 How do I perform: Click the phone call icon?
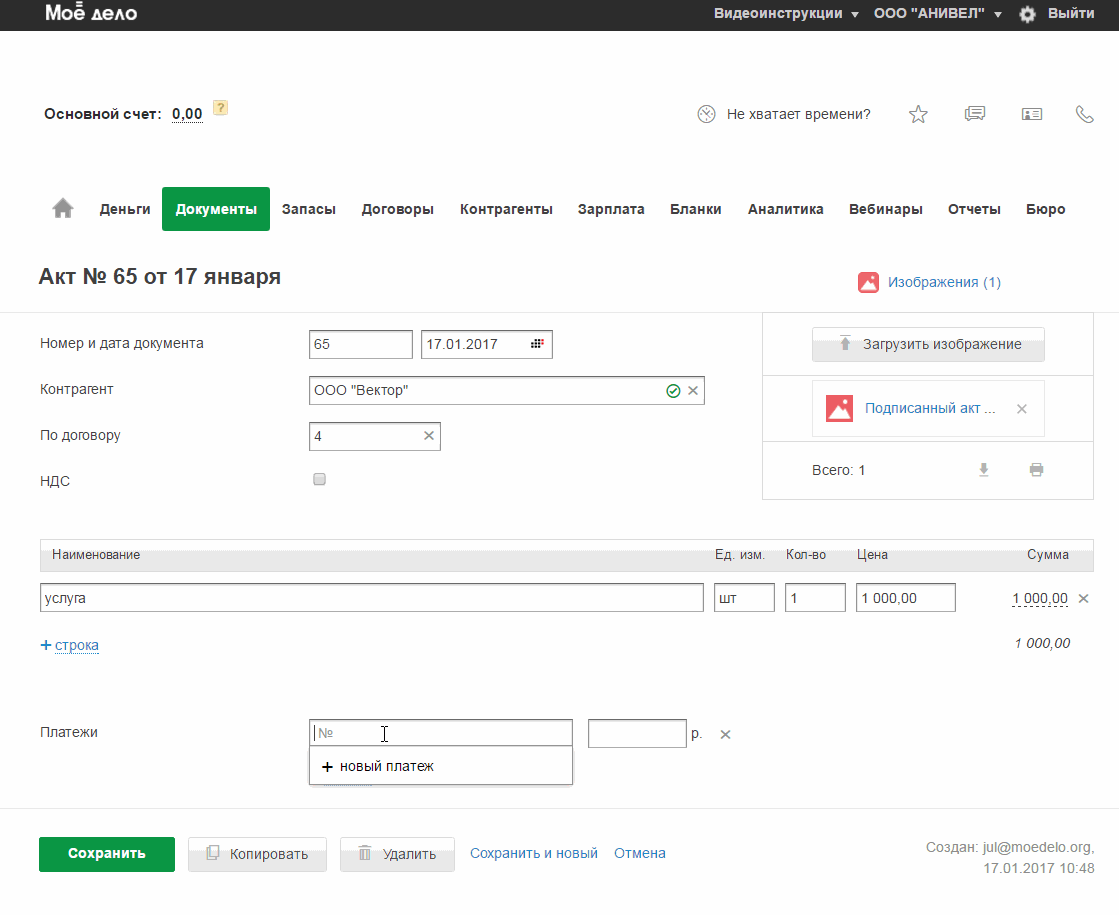[x=1084, y=114]
